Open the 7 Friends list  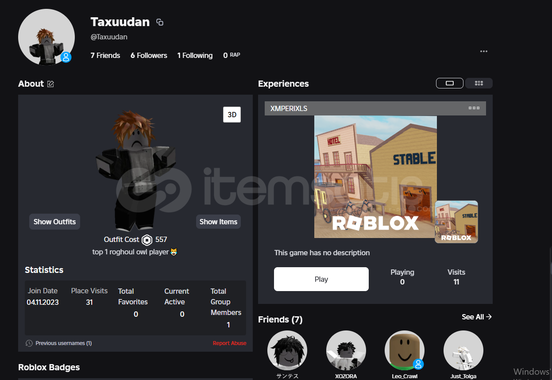[x=105, y=55]
